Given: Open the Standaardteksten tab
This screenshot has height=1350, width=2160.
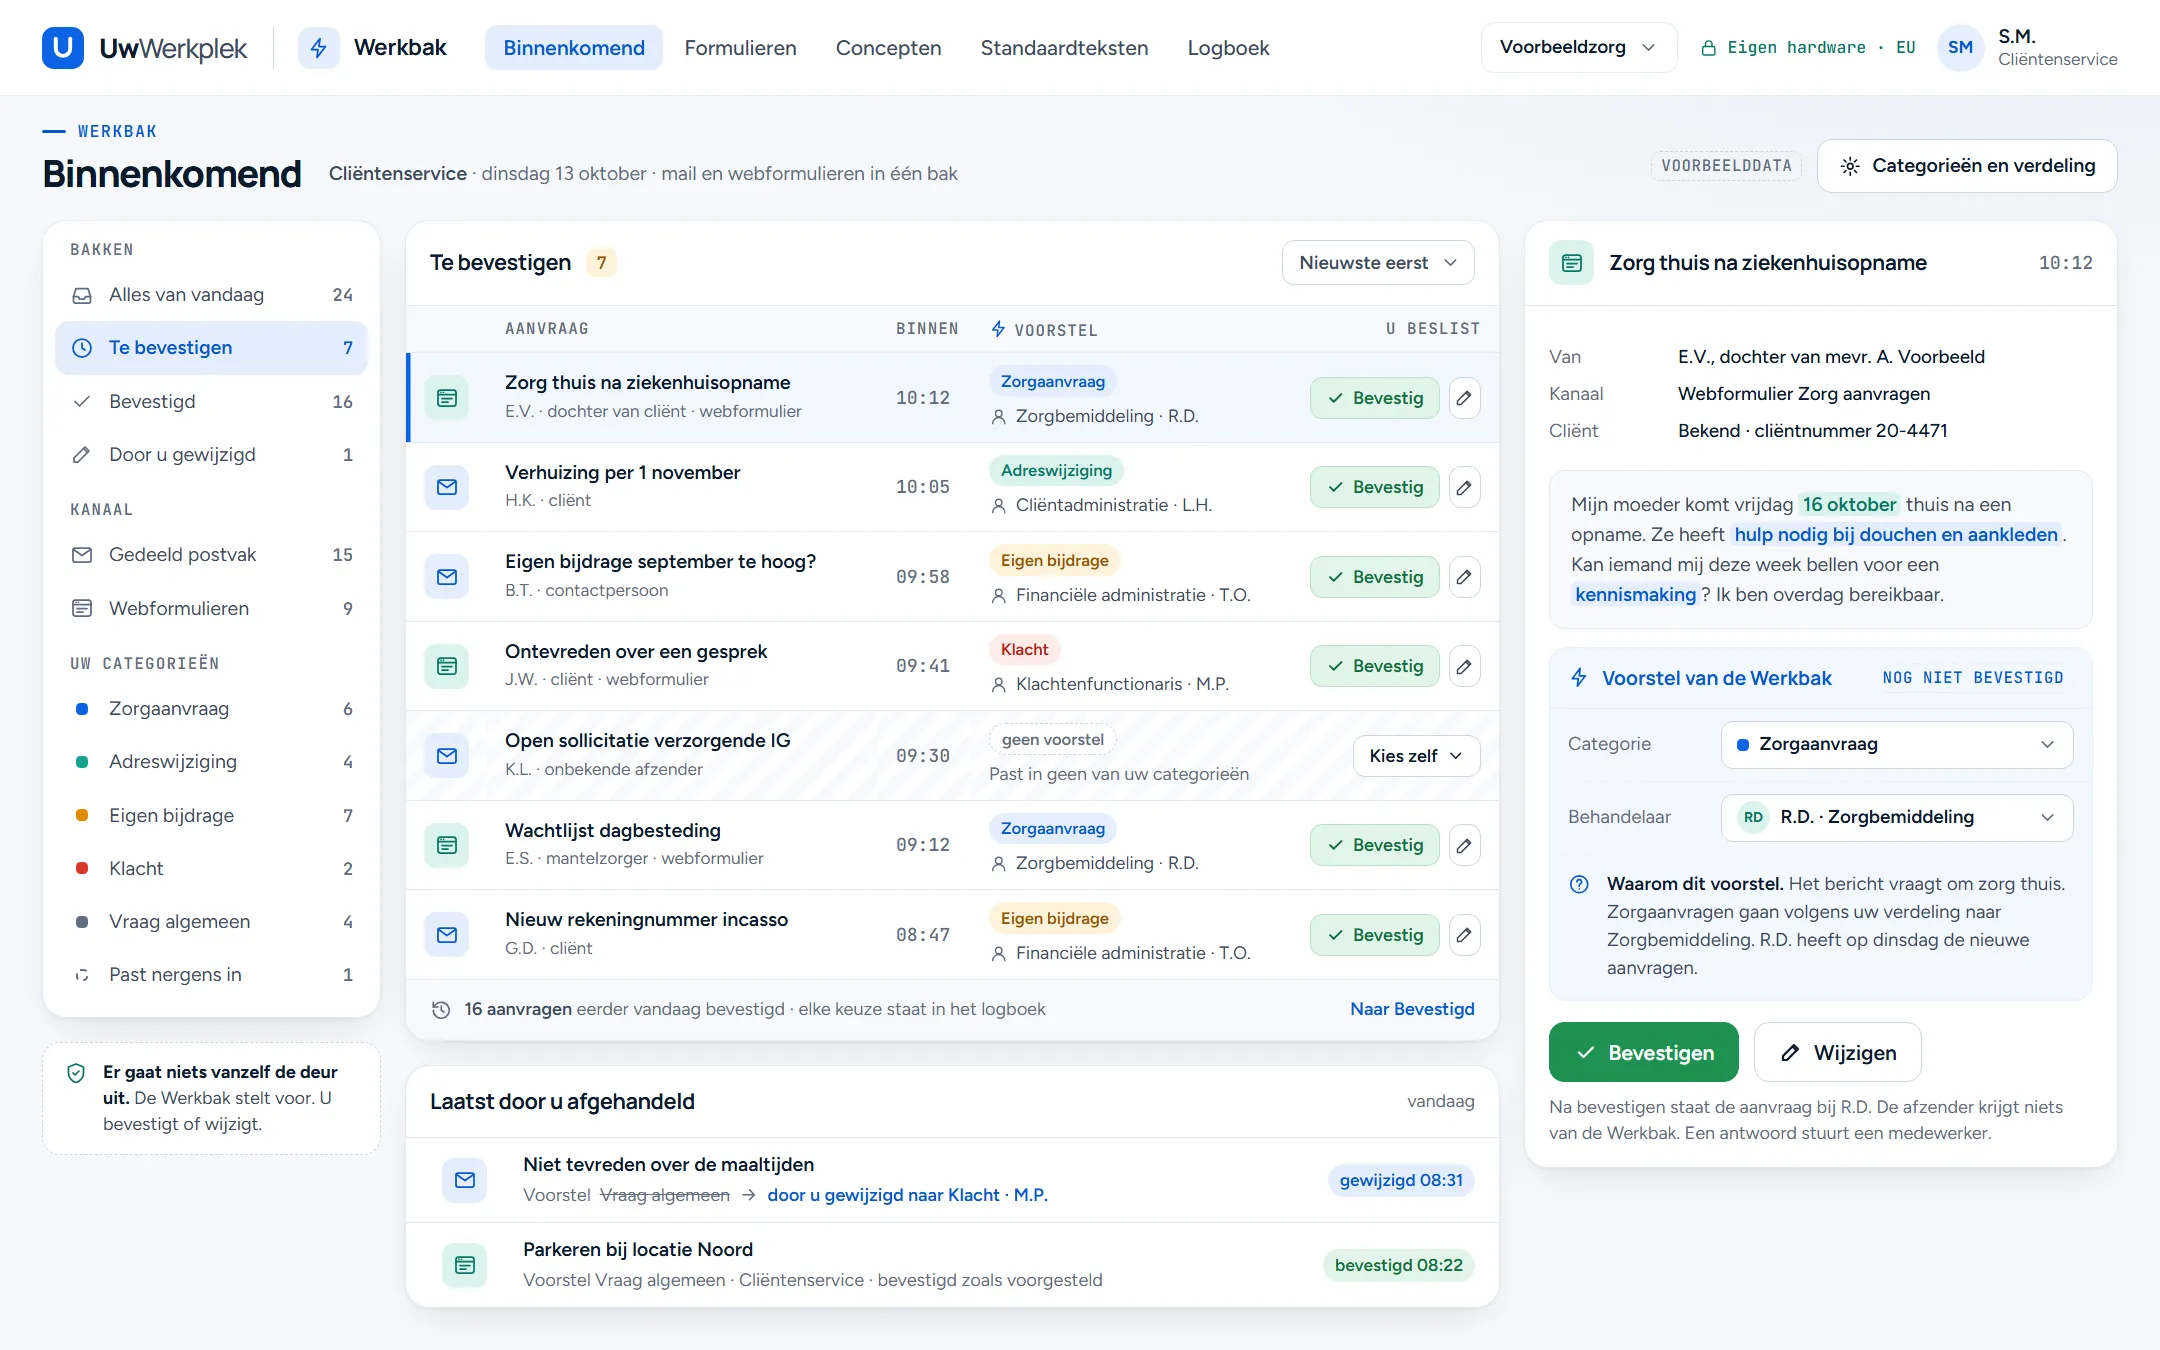Looking at the screenshot, I should (x=1064, y=48).
